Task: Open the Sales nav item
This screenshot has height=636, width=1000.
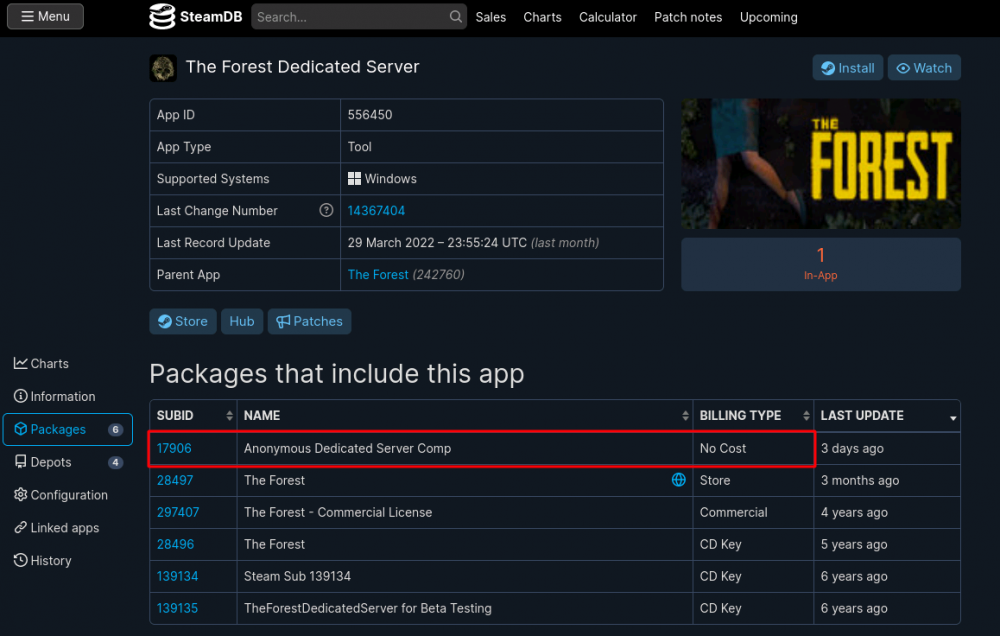Action: [490, 17]
